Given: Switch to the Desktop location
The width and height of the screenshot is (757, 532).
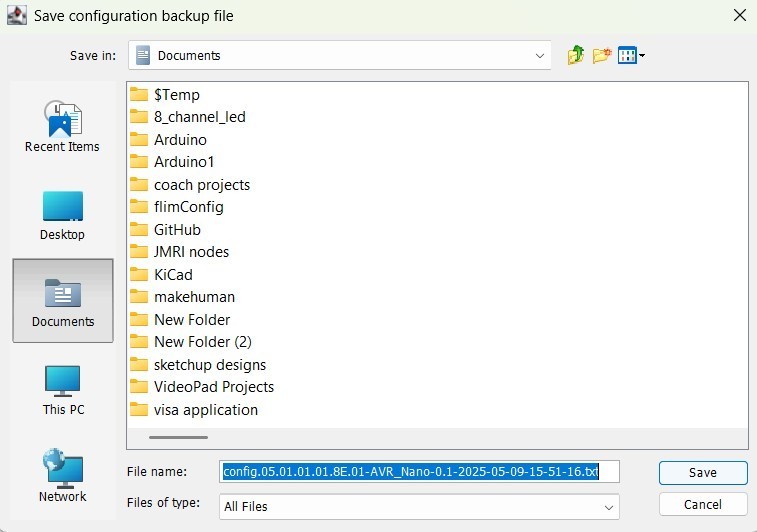Looking at the screenshot, I should (x=62, y=216).
